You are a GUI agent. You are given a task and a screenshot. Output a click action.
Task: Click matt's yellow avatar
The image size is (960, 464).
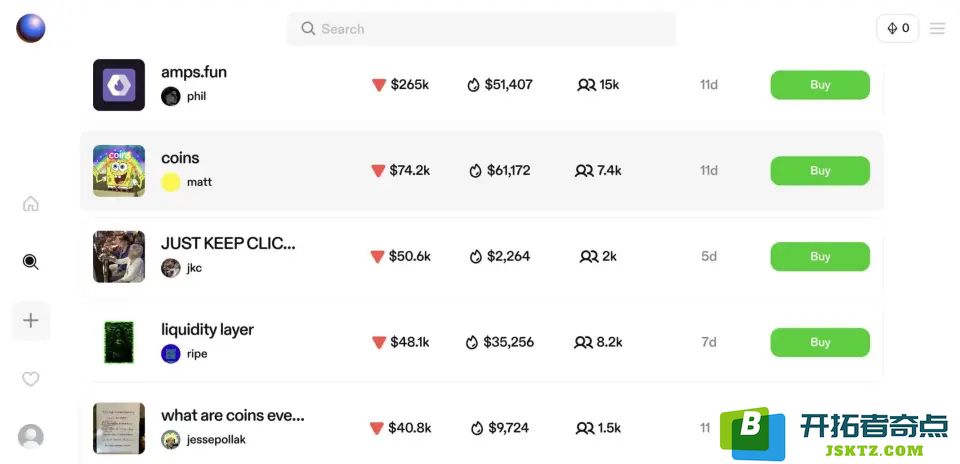[170, 182]
